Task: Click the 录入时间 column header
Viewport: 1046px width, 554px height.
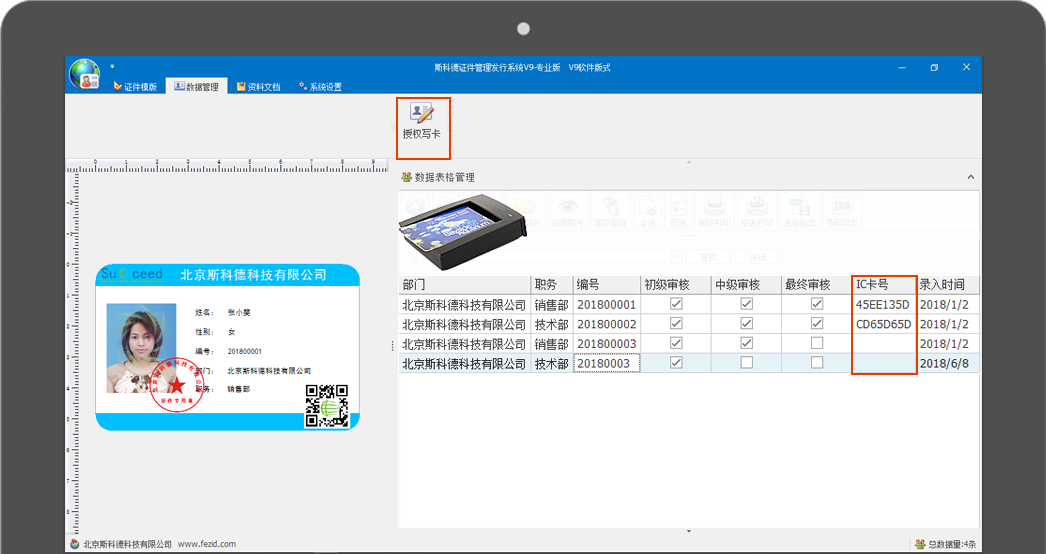Action: click(947, 285)
